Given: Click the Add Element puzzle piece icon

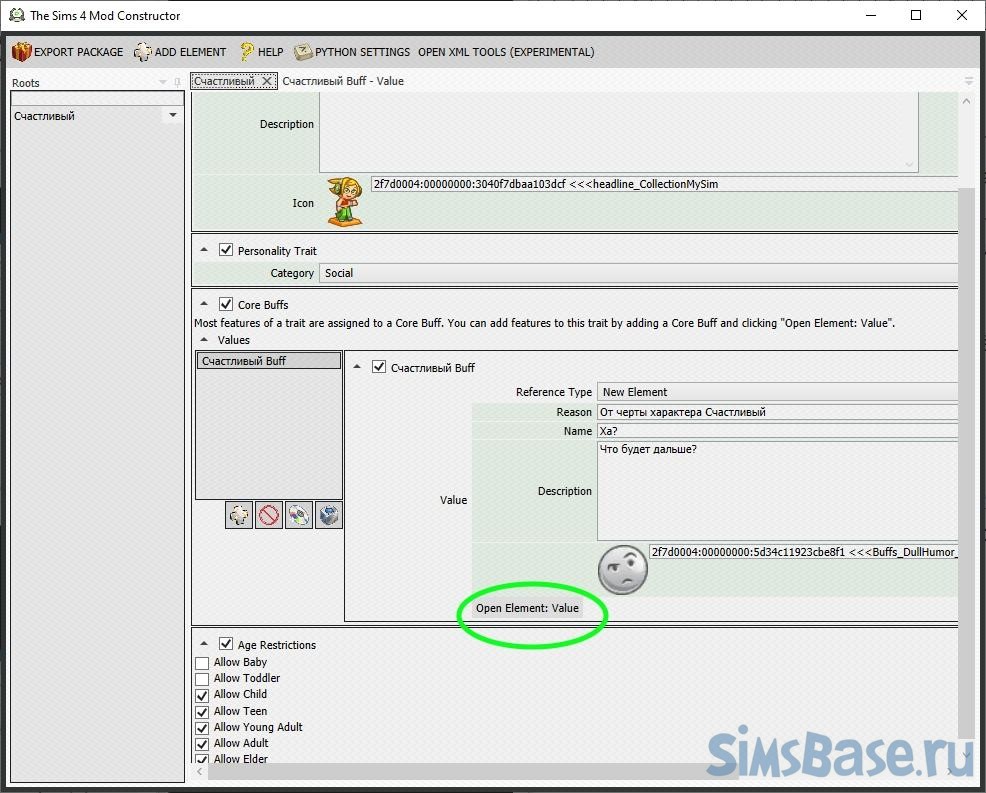Looking at the screenshot, I should 143,52.
